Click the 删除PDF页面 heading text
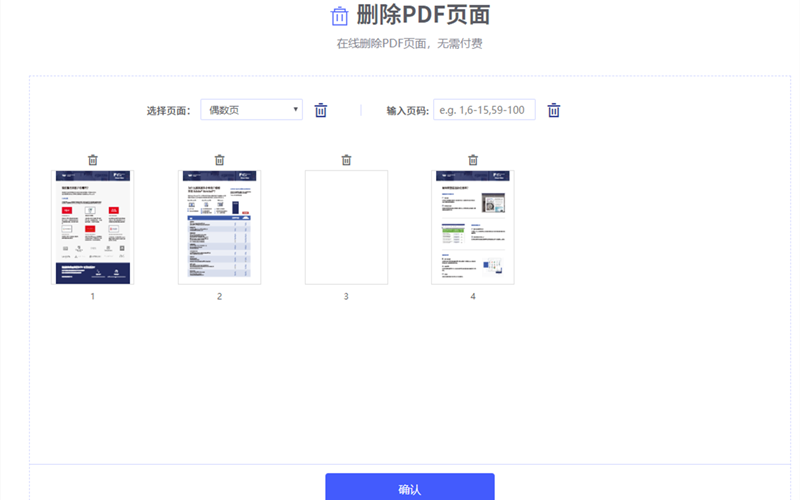This screenshot has width=800, height=500. tap(423, 15)
